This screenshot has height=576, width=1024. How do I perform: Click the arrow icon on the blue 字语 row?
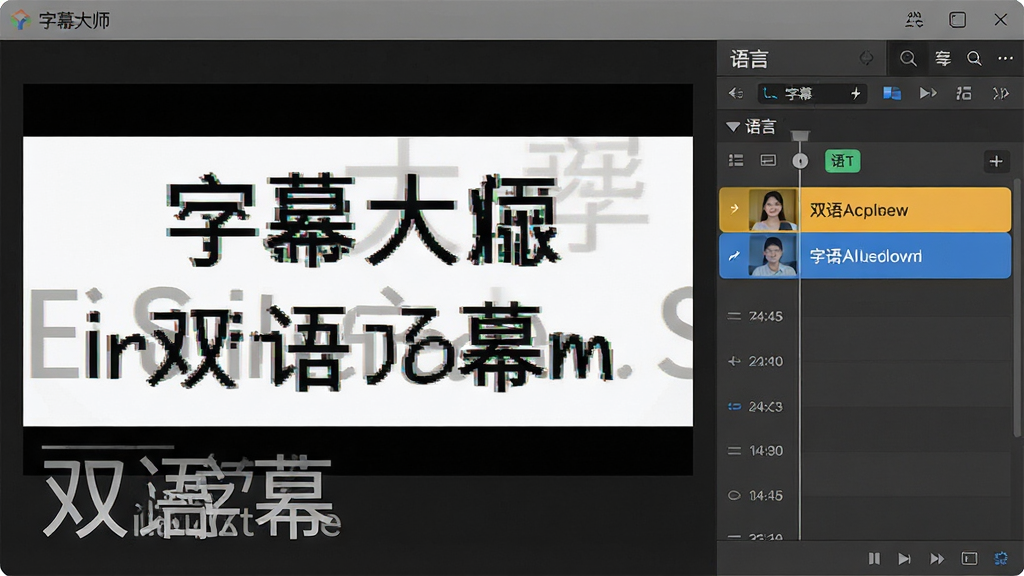point(735,256)
